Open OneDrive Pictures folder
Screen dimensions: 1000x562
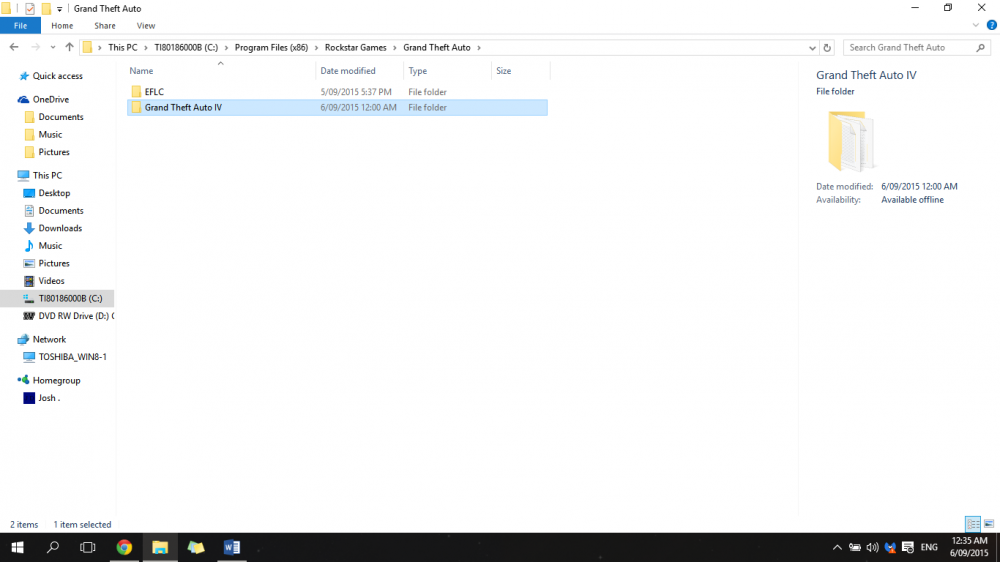pyautogui.click(x=54, y=152)
